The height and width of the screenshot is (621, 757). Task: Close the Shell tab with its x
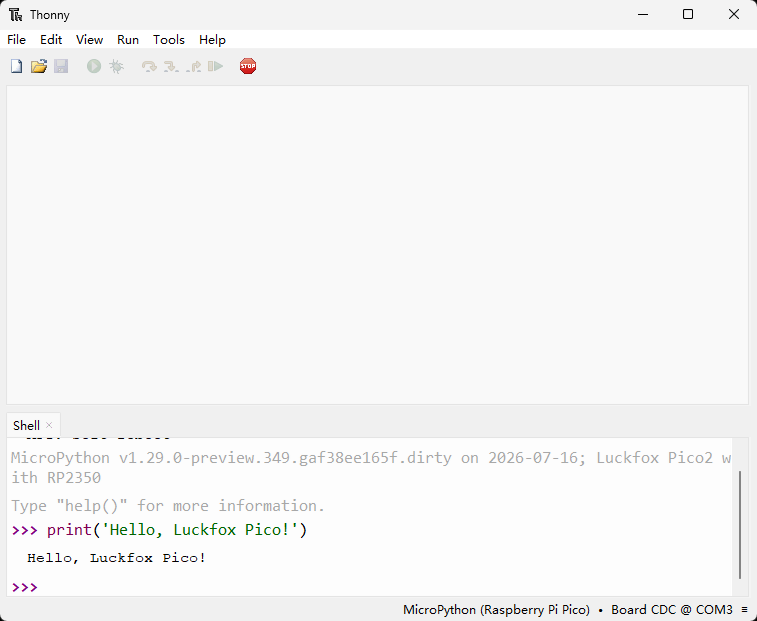pos(49,425)
